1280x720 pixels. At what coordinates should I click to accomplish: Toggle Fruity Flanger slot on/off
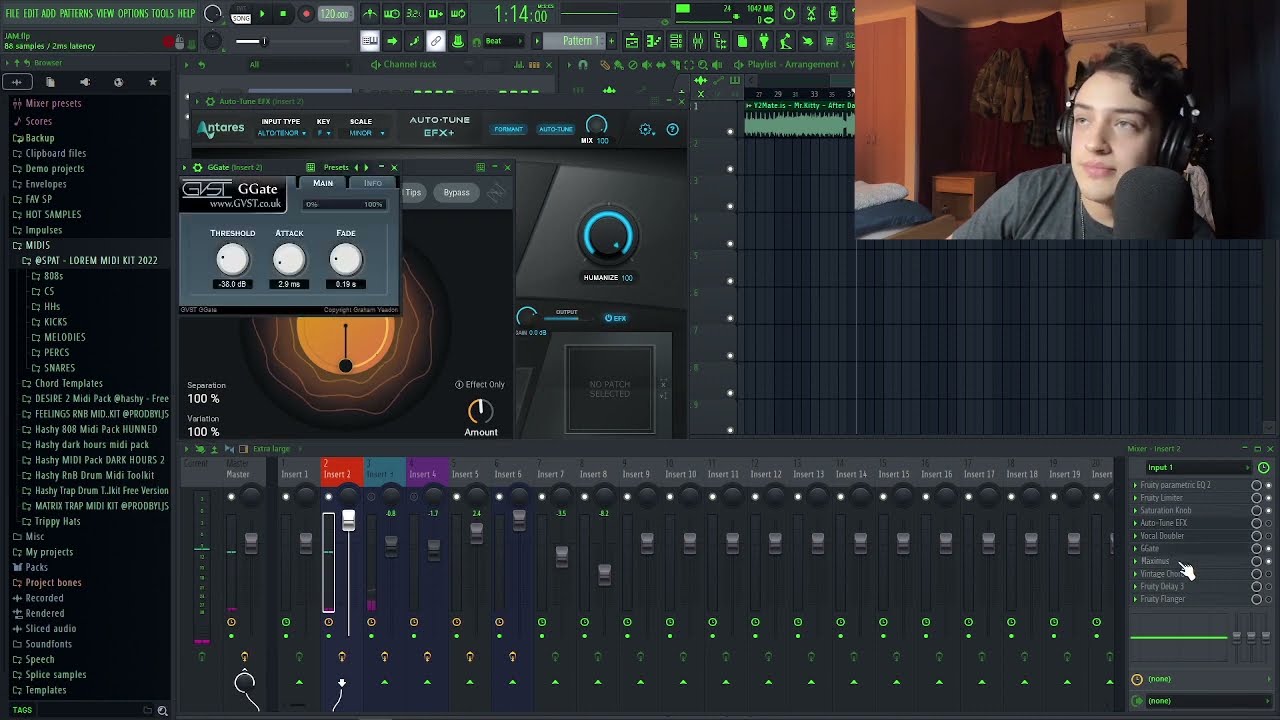coord(1268,599)
